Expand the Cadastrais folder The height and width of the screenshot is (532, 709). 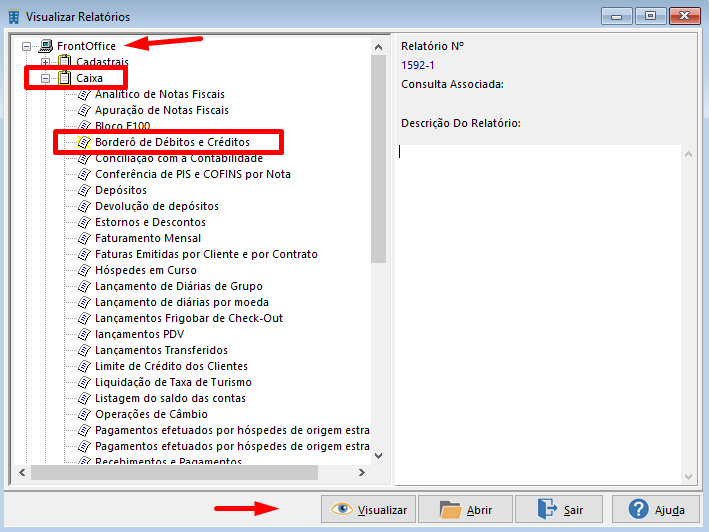click(45, 62)
